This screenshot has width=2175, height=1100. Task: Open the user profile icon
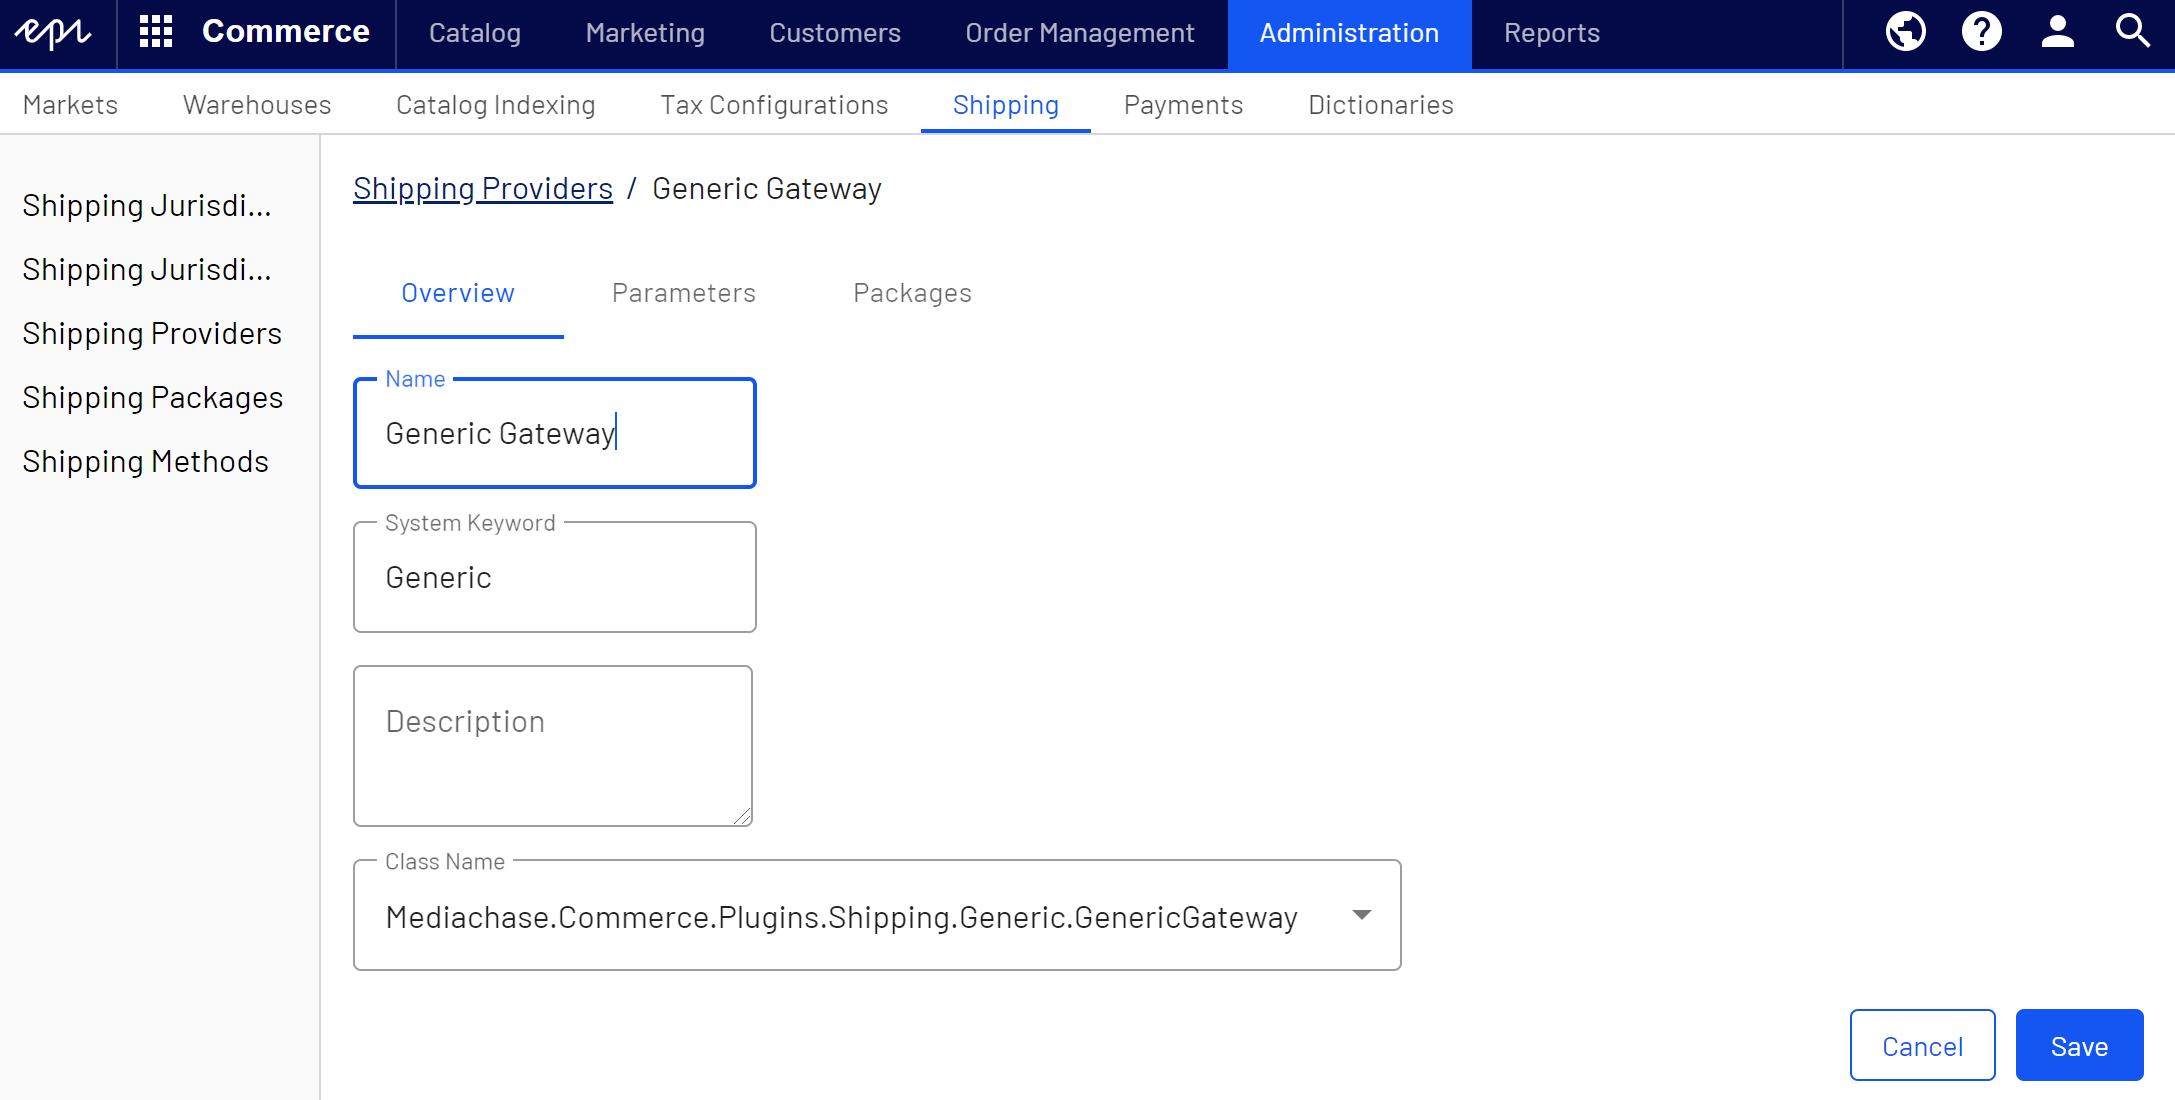2057,33
